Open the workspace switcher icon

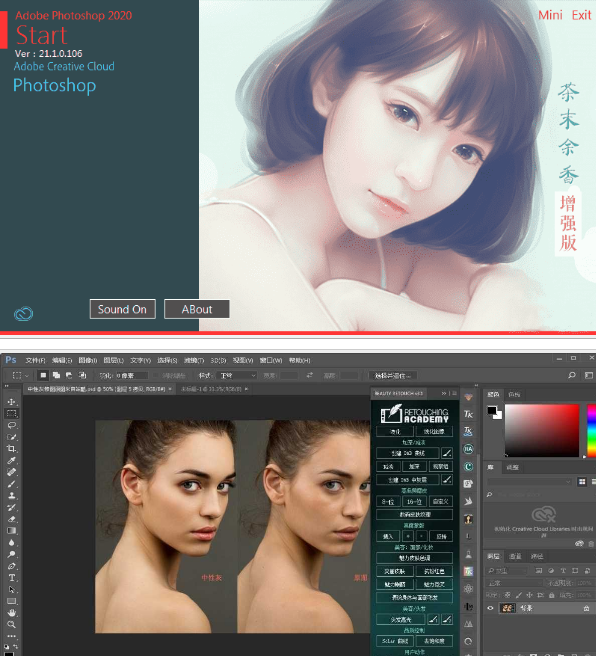(x=589, y=375)
